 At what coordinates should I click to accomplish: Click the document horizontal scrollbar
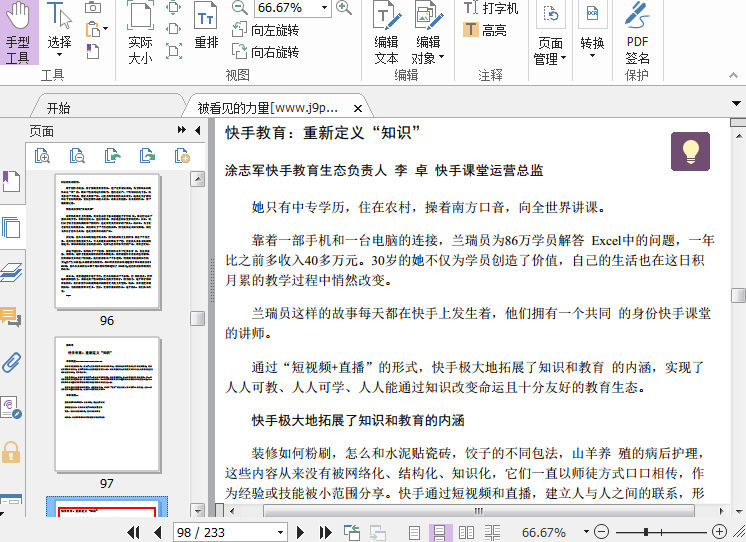(478, 511)
